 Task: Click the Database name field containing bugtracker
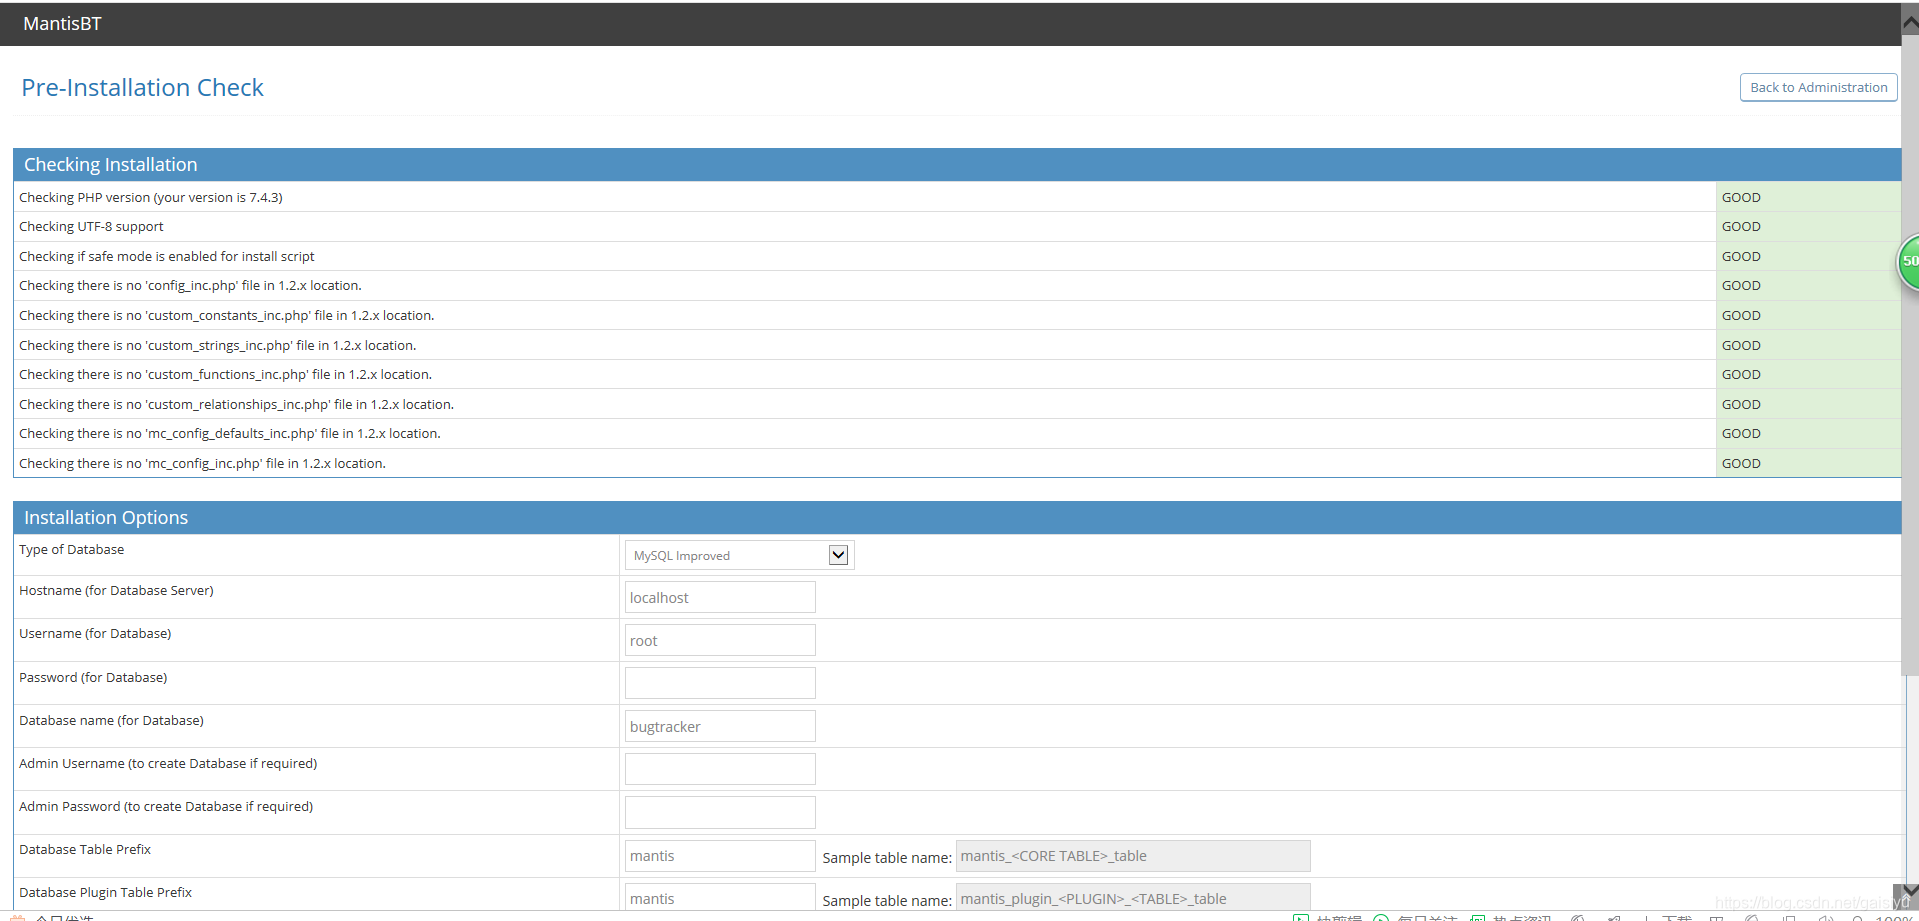point(720,726)
